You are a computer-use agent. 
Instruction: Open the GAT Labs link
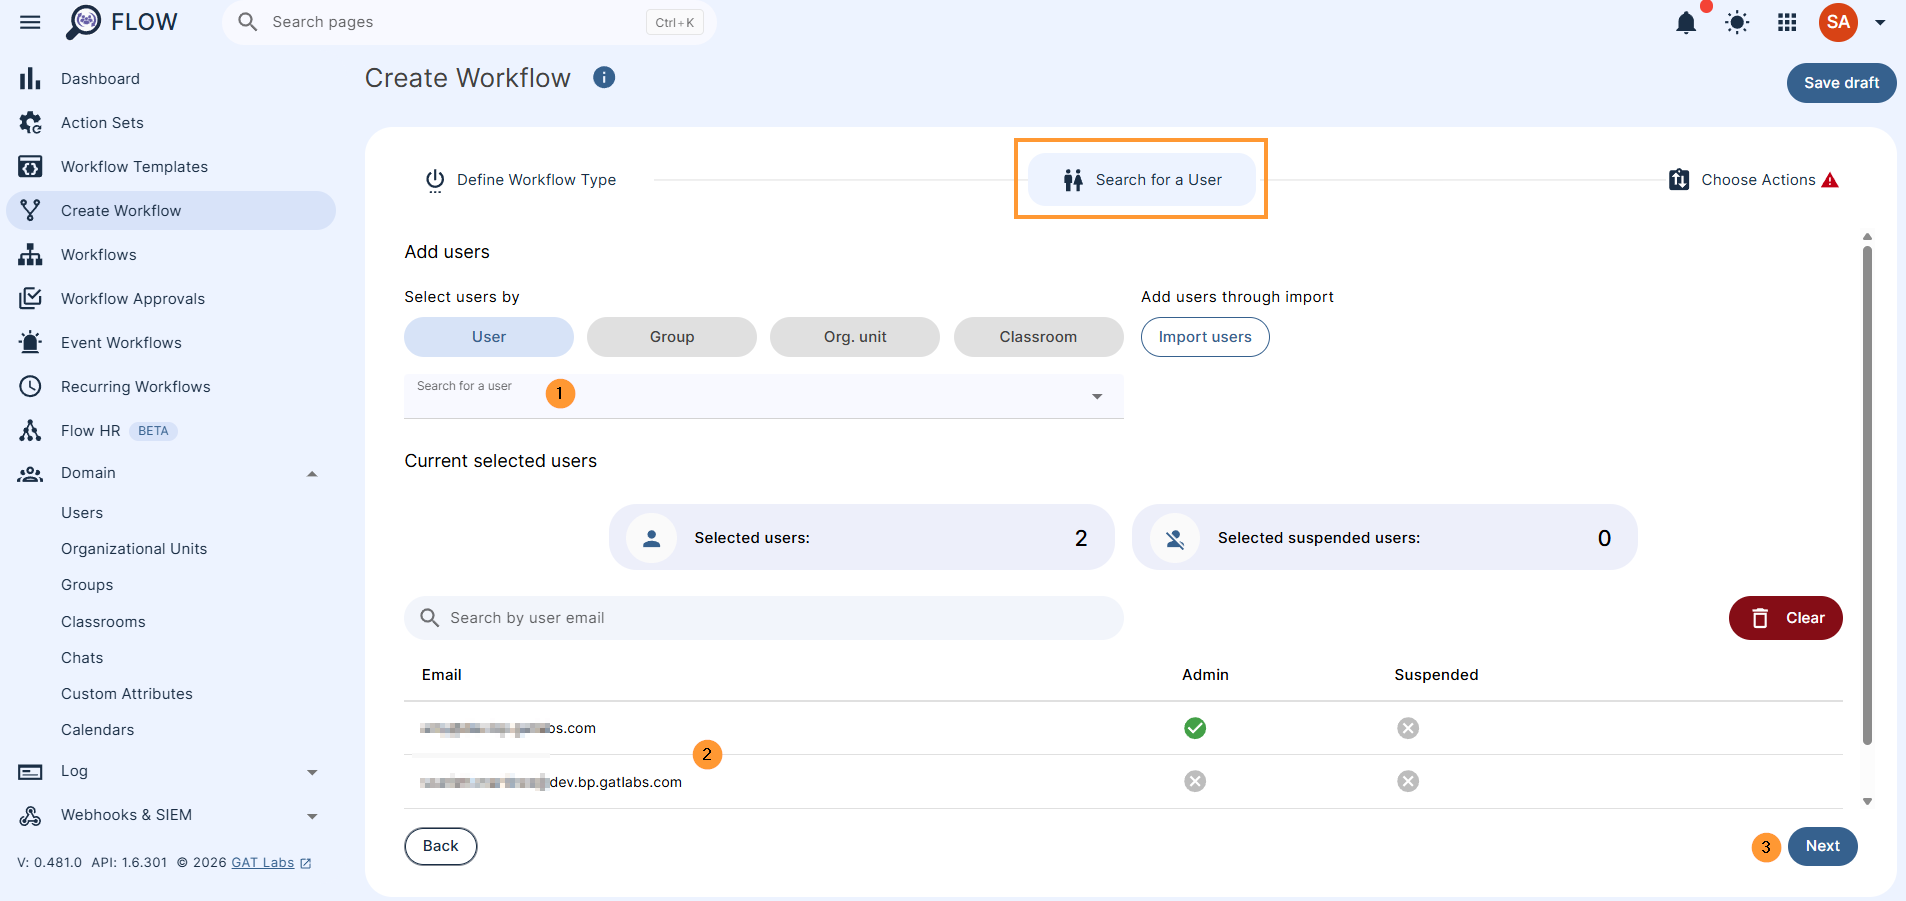tap(263, 863)
